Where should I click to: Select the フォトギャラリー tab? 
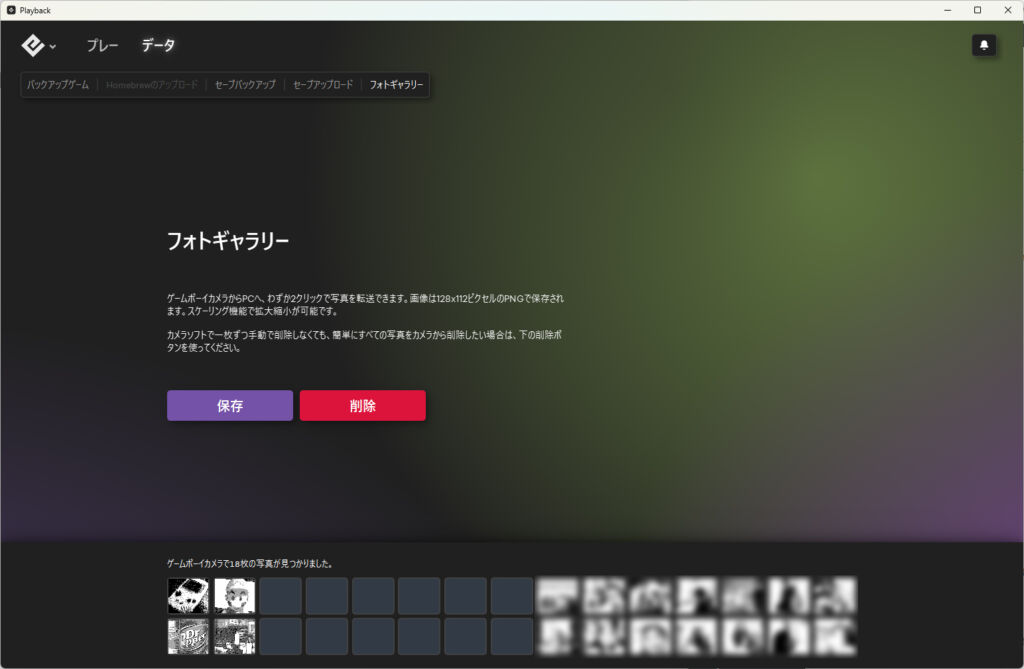pyautogui.click(x=396, y=85)
